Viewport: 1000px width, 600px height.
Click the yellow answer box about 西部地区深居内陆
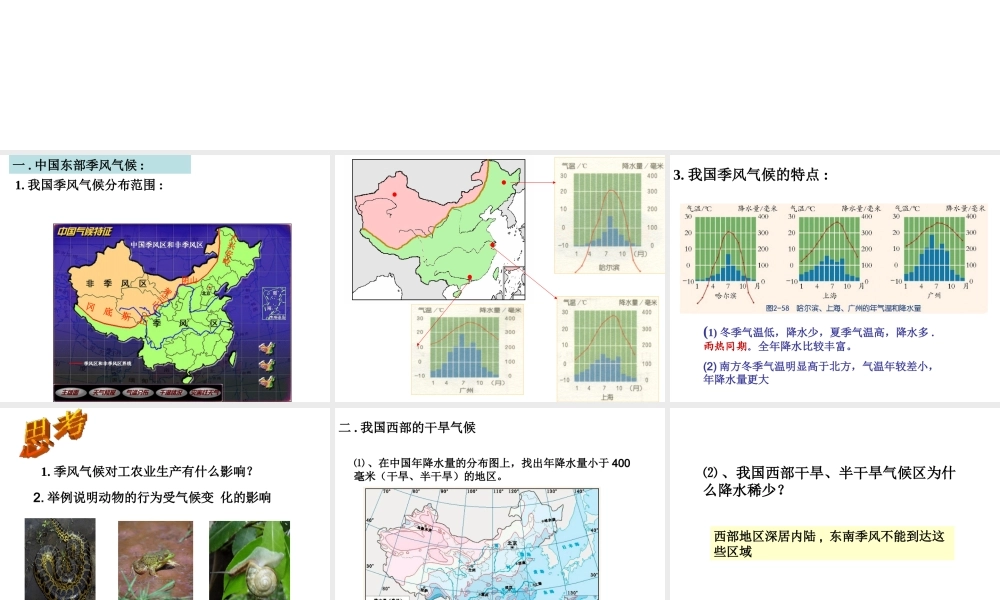coord(832,543)
